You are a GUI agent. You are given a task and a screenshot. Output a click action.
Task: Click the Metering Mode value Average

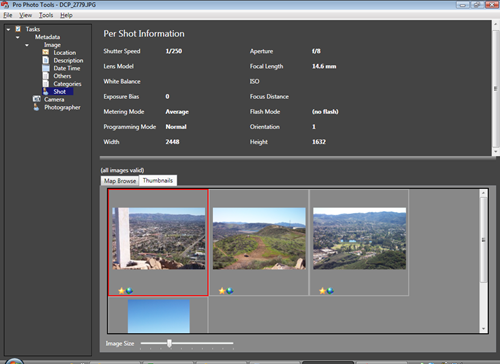click(177, 112)
